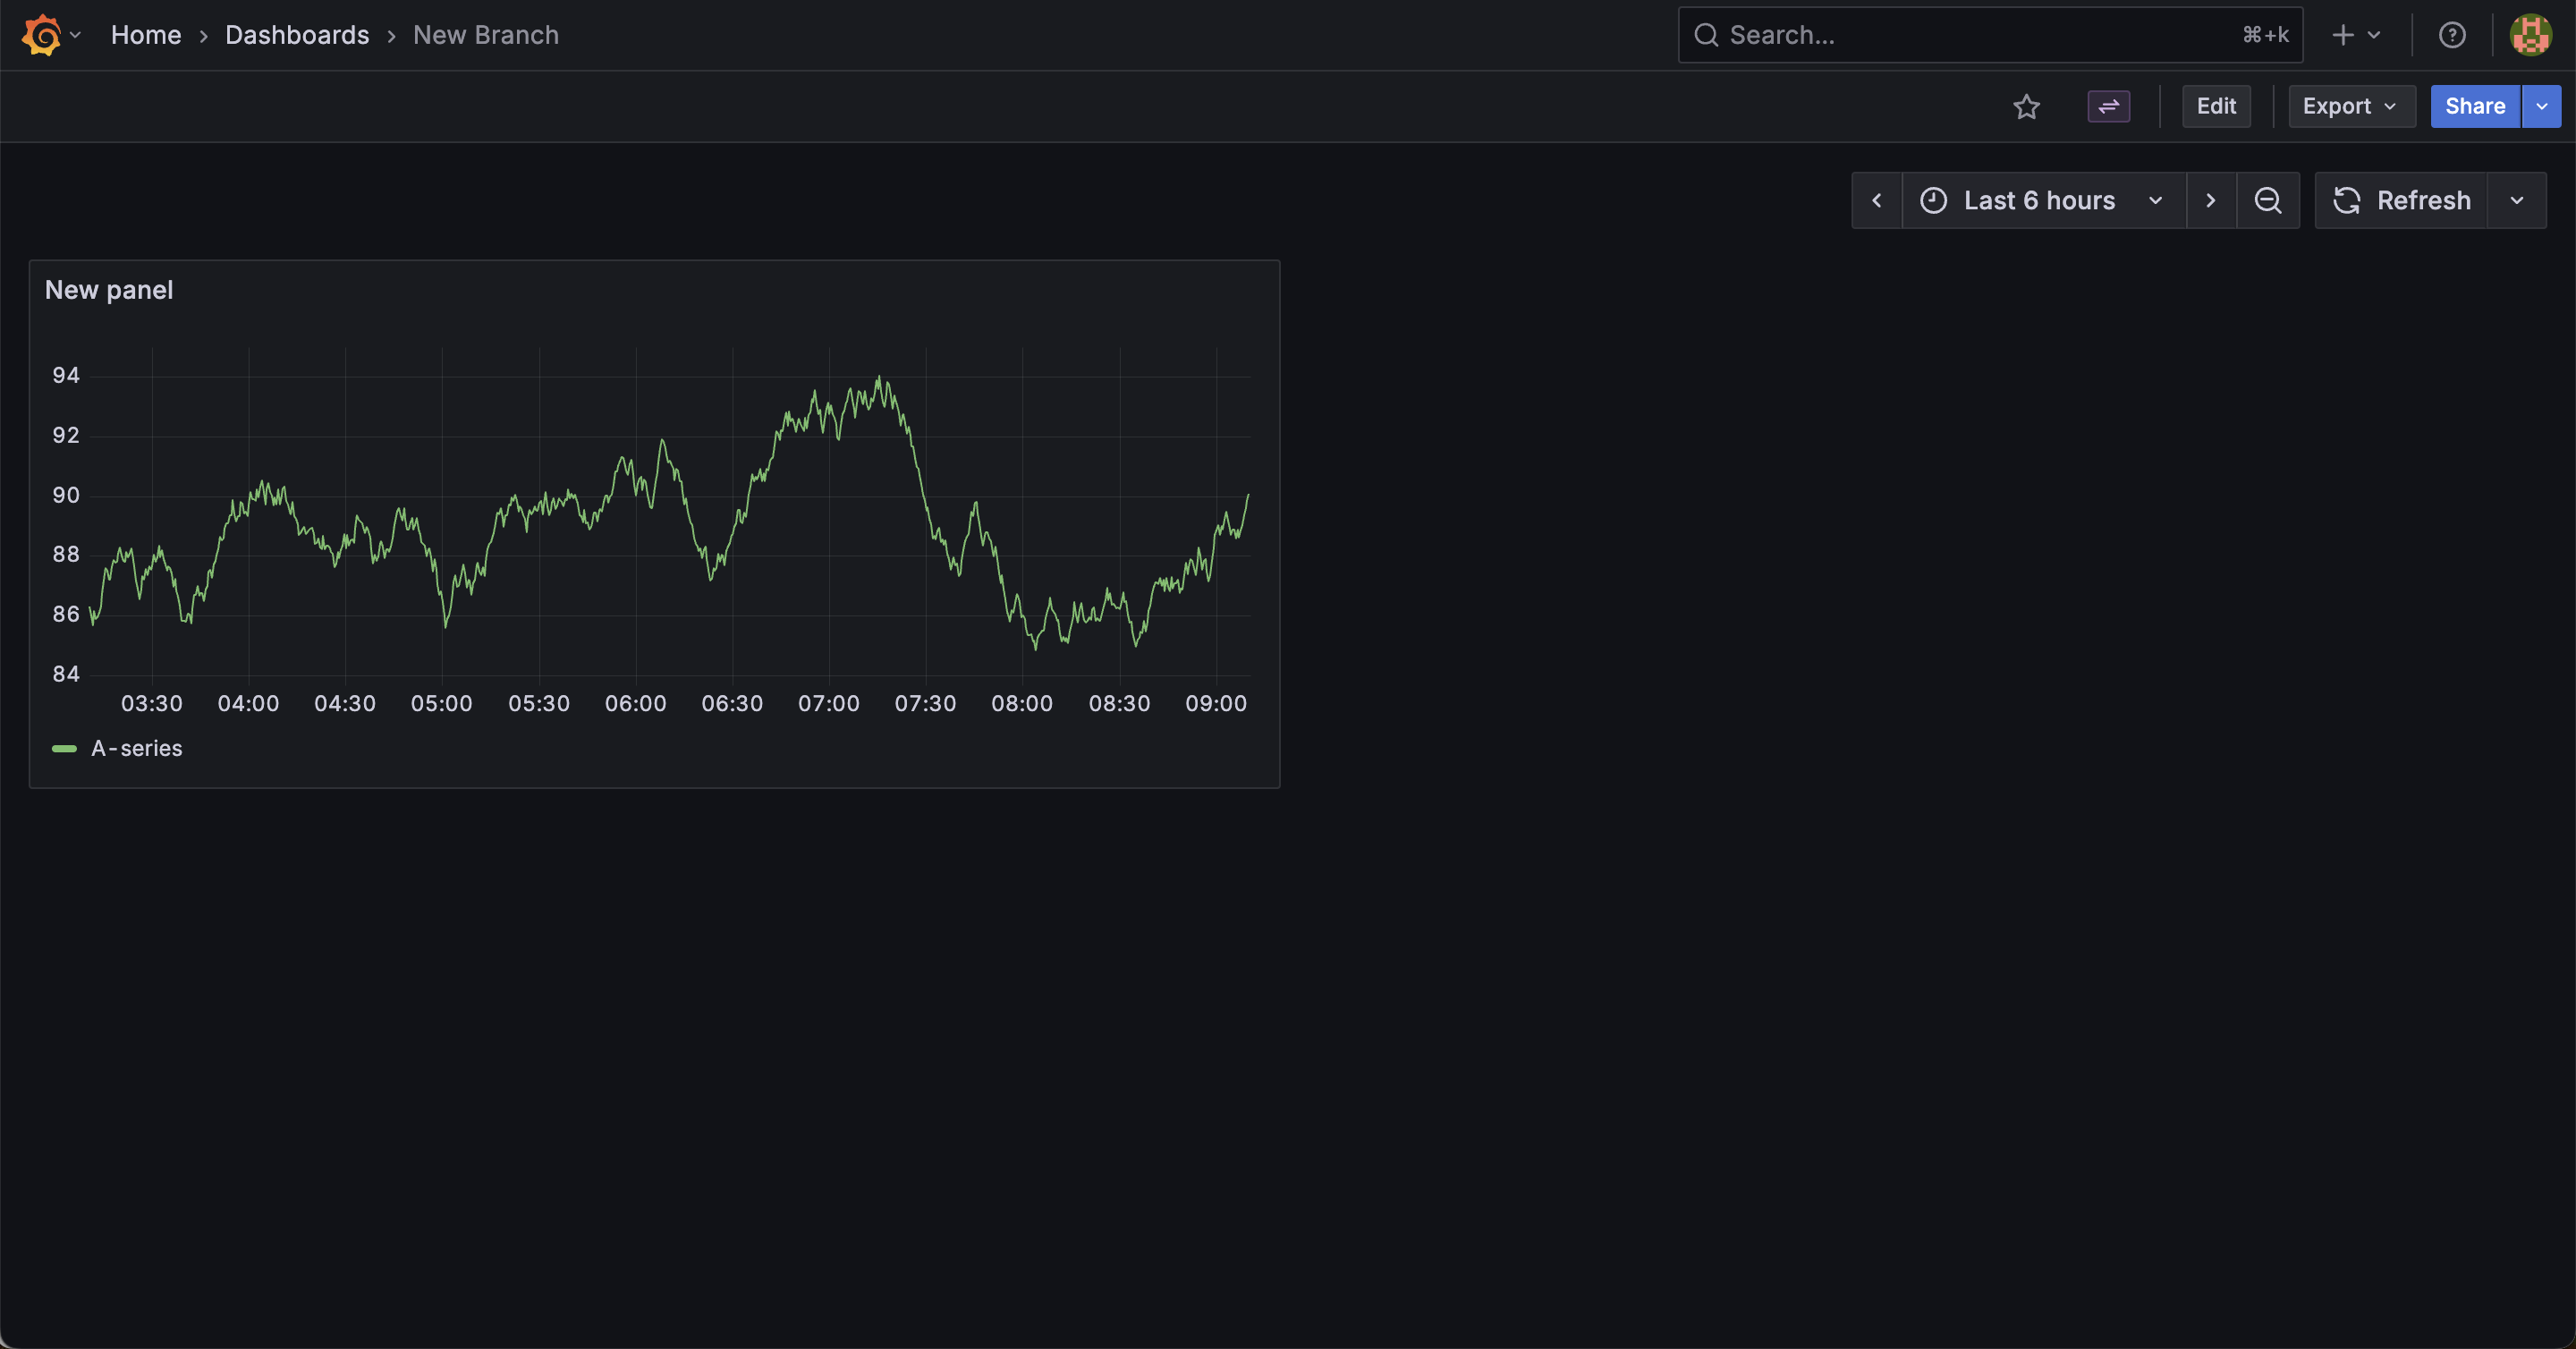Click the A-series green color swatch
2576x1349 pixels.
coord(64,748)
